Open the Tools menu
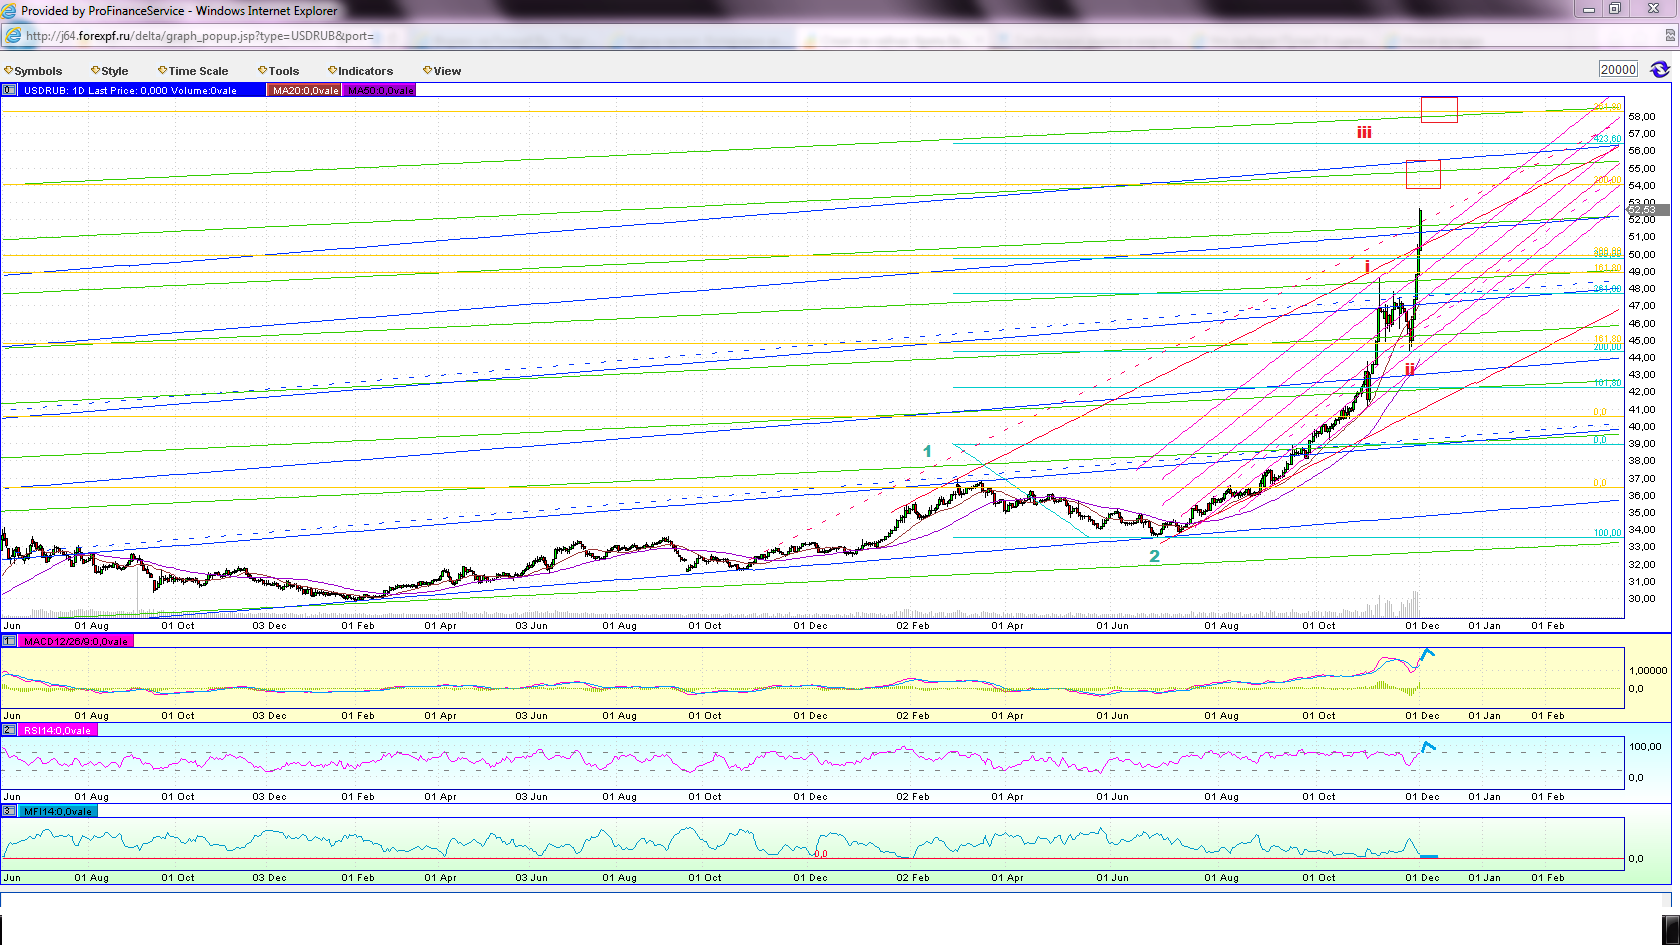The height and width of the screenshot is (945, 1680). (x=279, y=71)
